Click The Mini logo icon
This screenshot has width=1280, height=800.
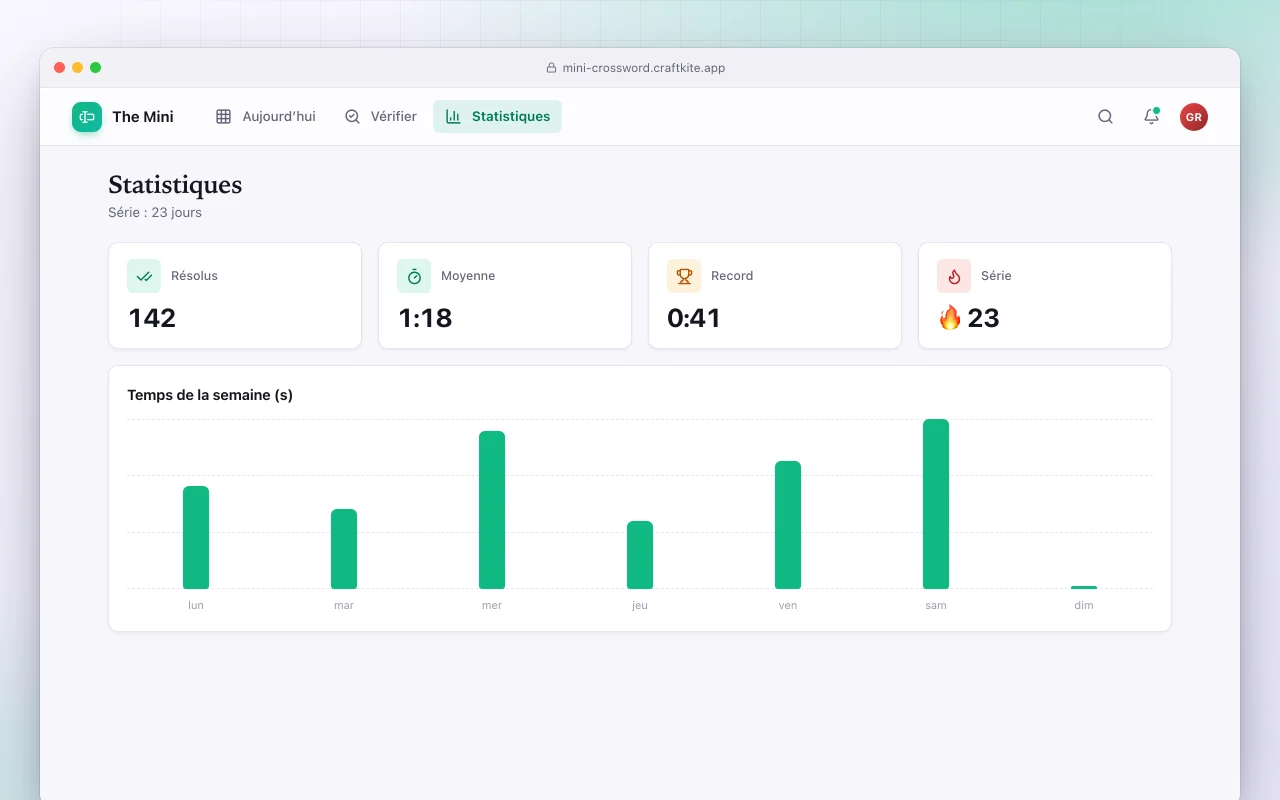tap(87, 117)
